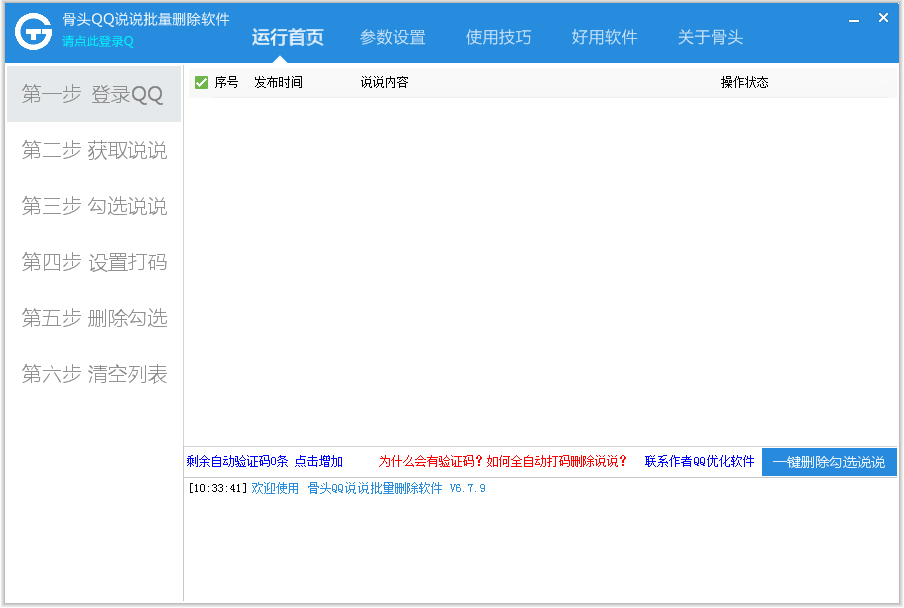Switch to 运行首页 tab

point(287,37)
